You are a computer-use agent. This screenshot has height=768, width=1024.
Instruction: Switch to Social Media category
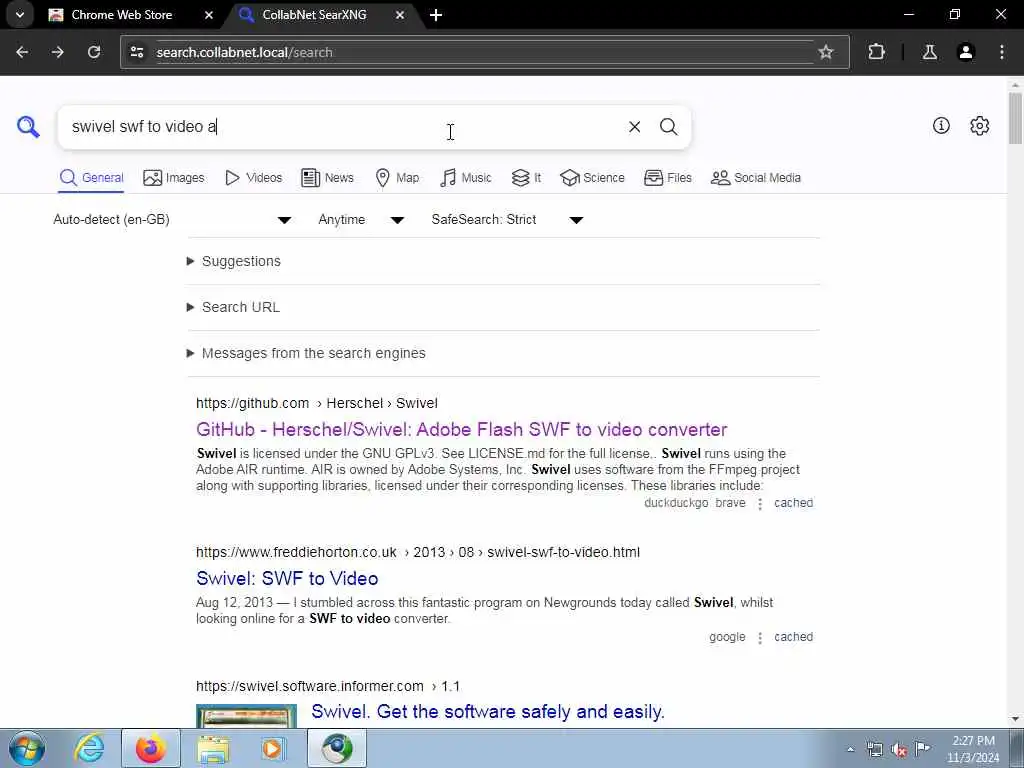(x=756, y=178)
